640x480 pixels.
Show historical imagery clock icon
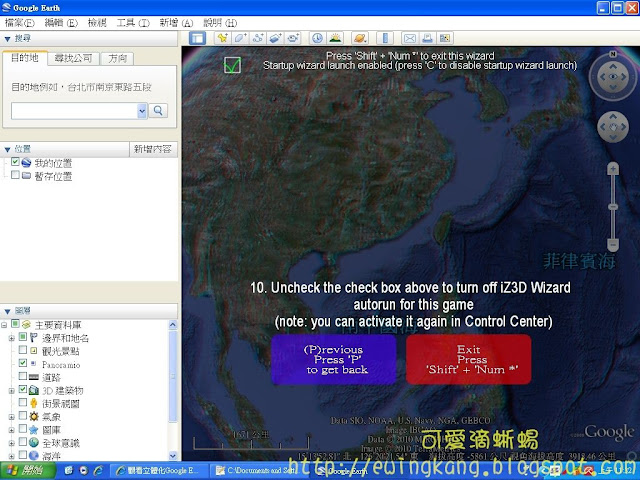click(318, 38)
